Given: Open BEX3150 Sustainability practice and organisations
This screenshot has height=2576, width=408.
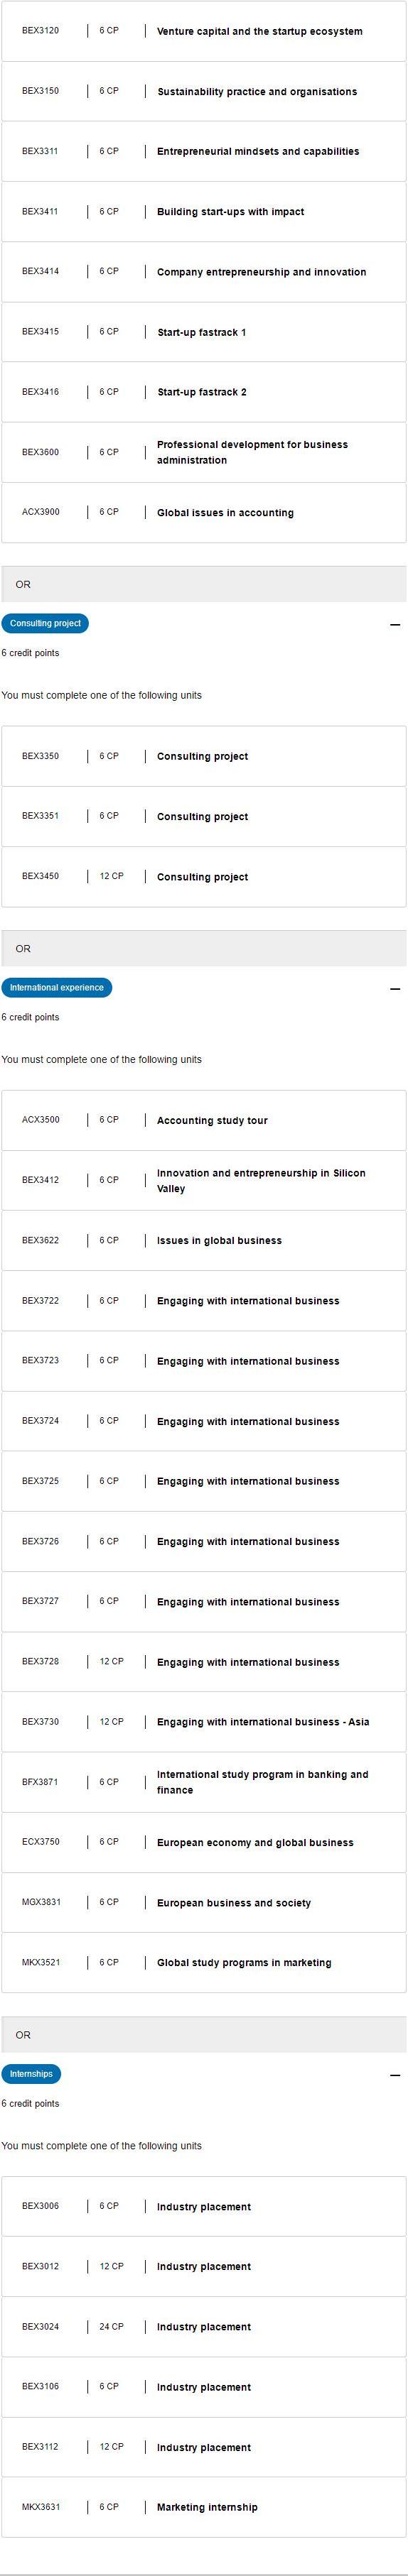Looking at the screenshot, I should pyautogui.click(x=204, y=91).
